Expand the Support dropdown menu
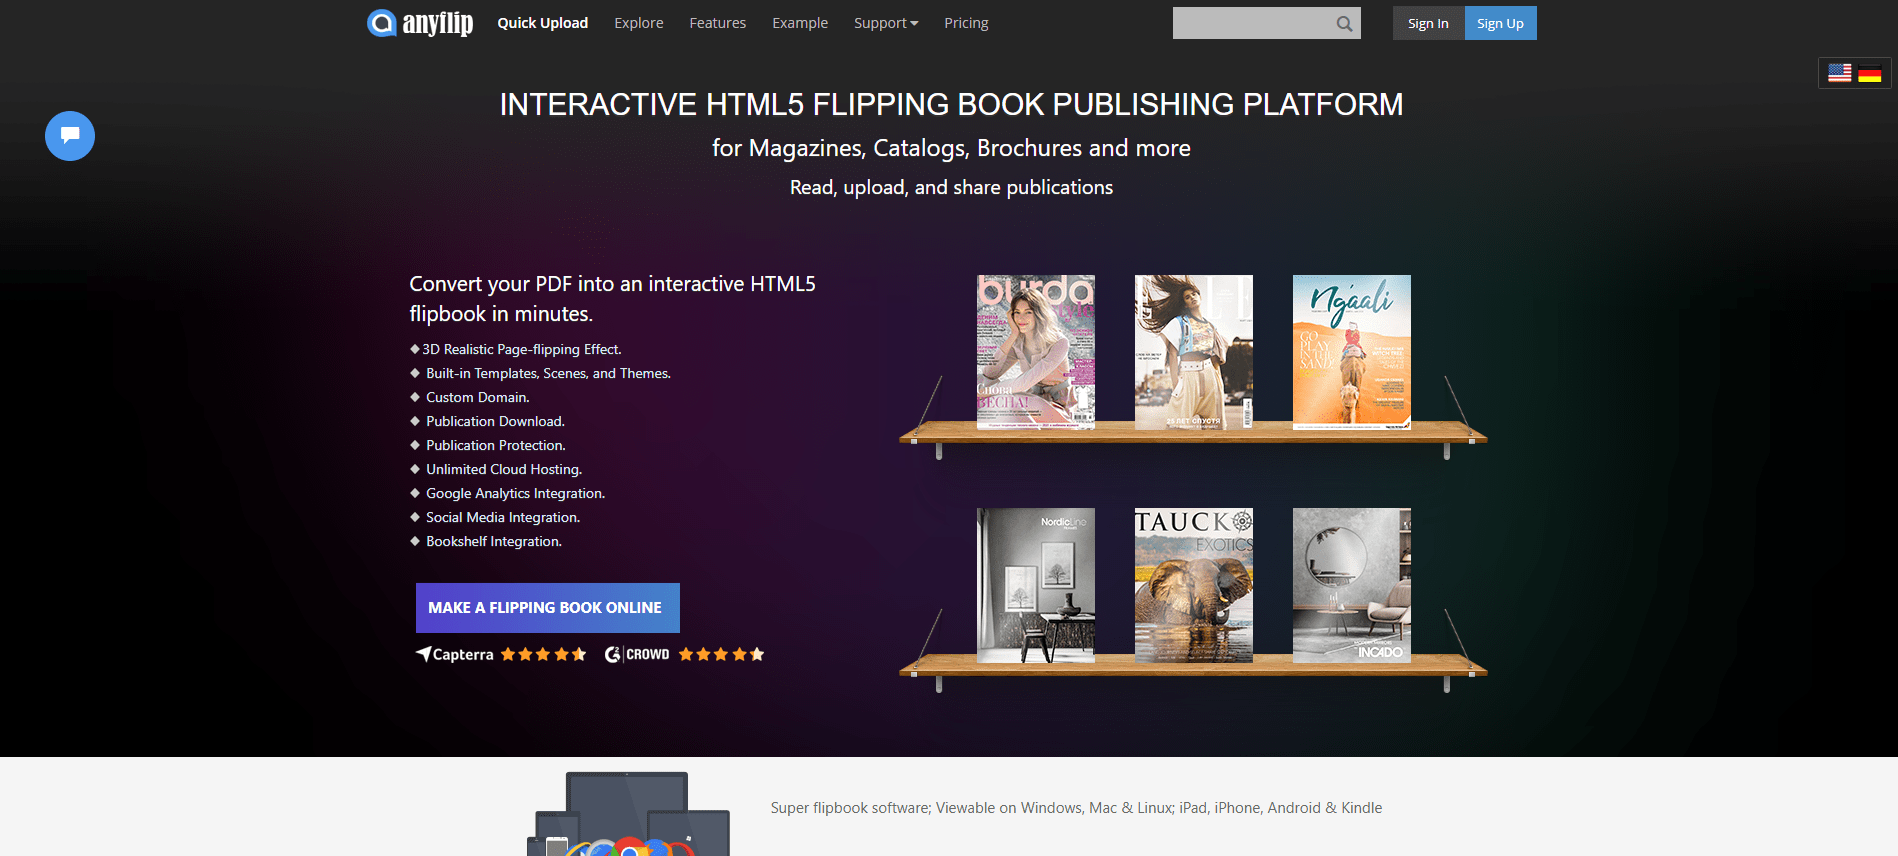1898x856 pixels. tap(886, 23)
